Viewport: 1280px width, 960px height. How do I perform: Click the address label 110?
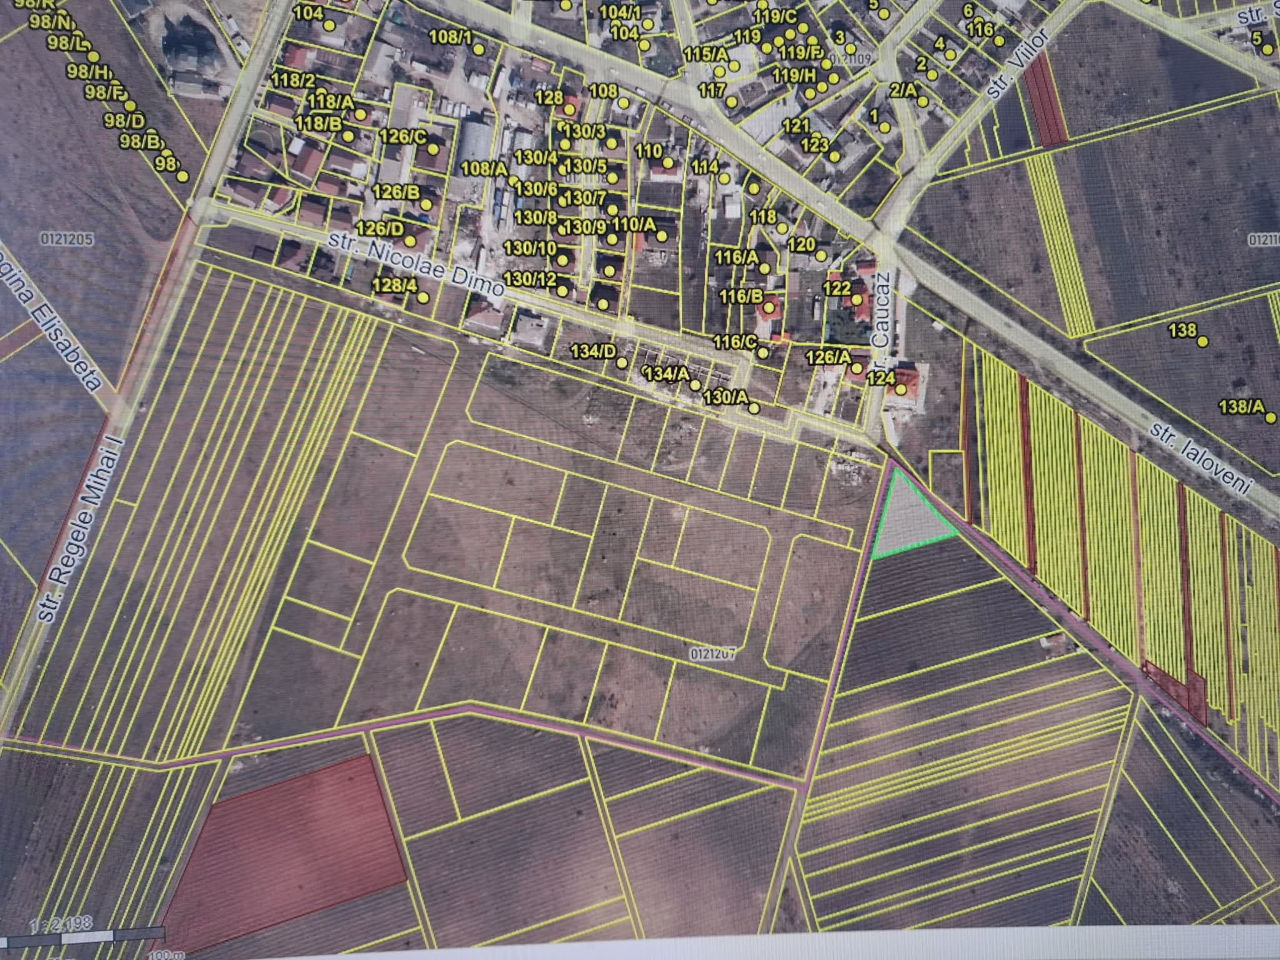649,151
